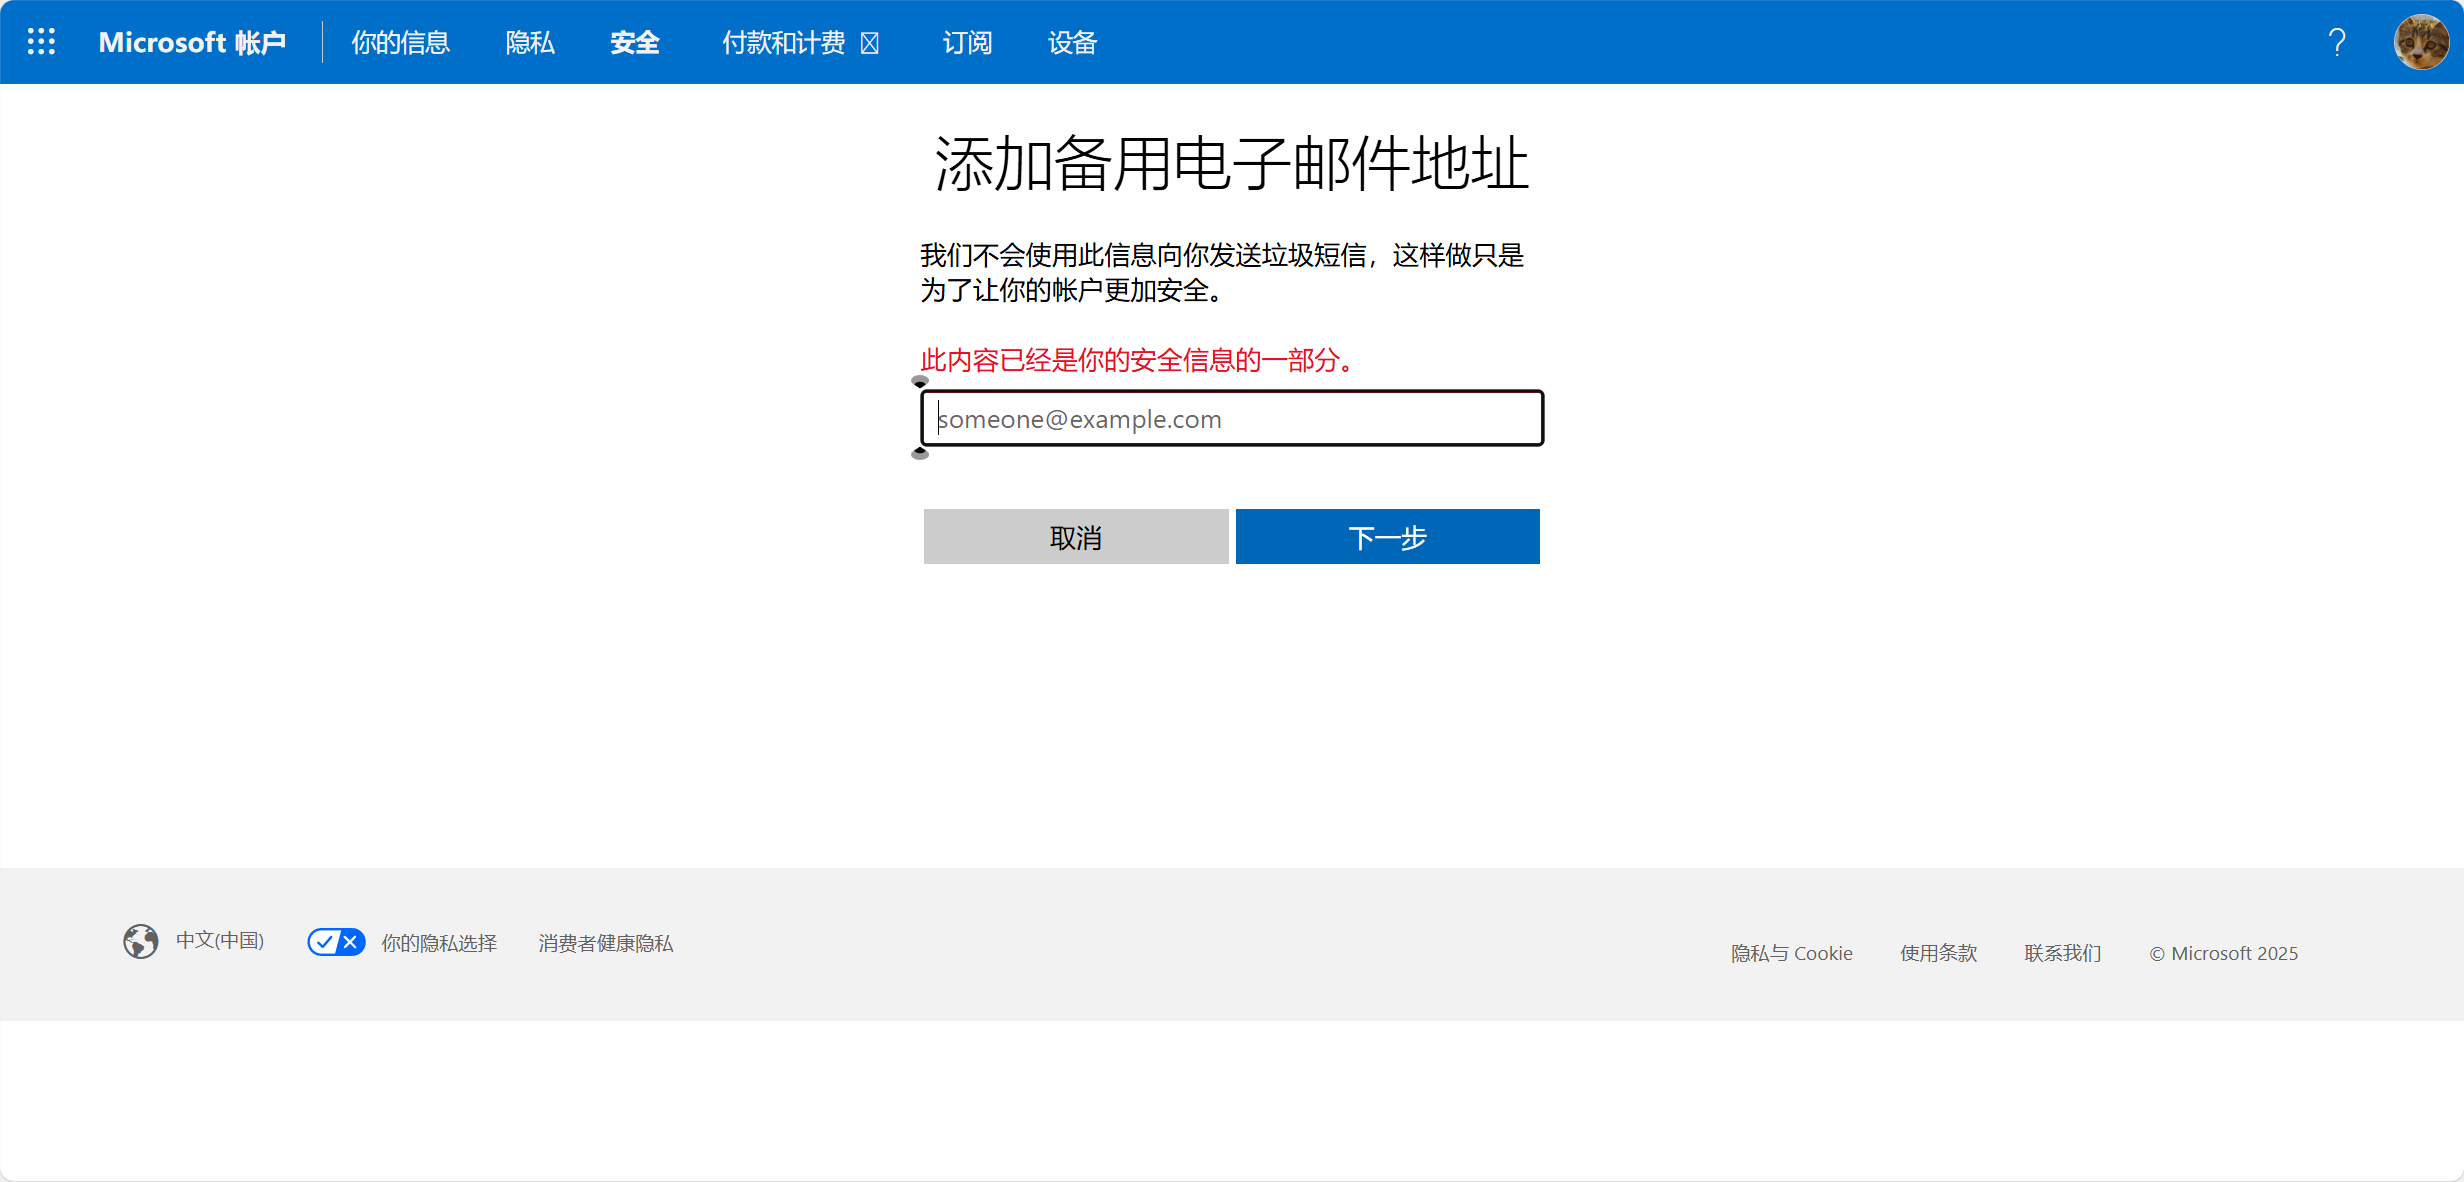Open 联系我们 link
The width and height of the screenshot is (2464, 1182).
pyautogui.click(x=2063, y=953)
